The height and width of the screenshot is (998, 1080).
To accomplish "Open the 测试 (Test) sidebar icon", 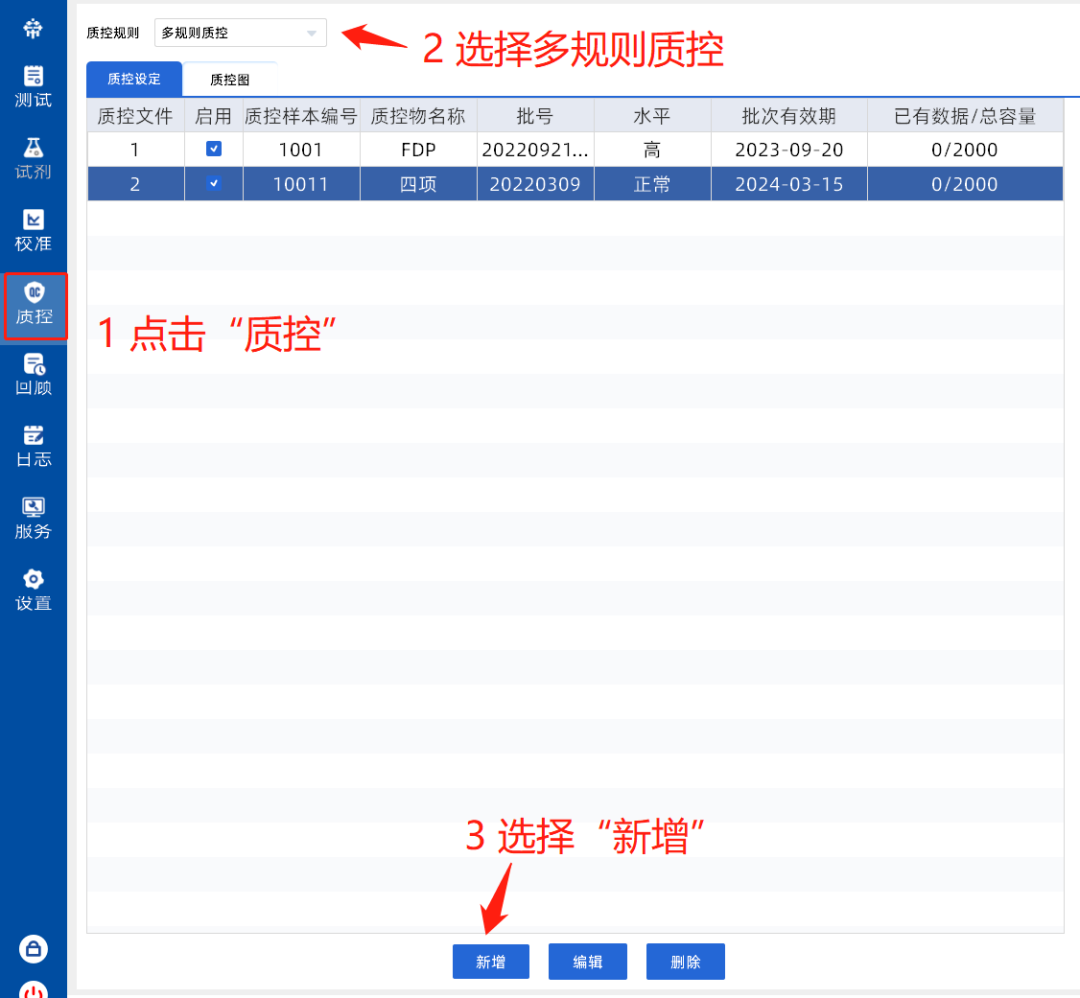I will click(x=33, y=77).
